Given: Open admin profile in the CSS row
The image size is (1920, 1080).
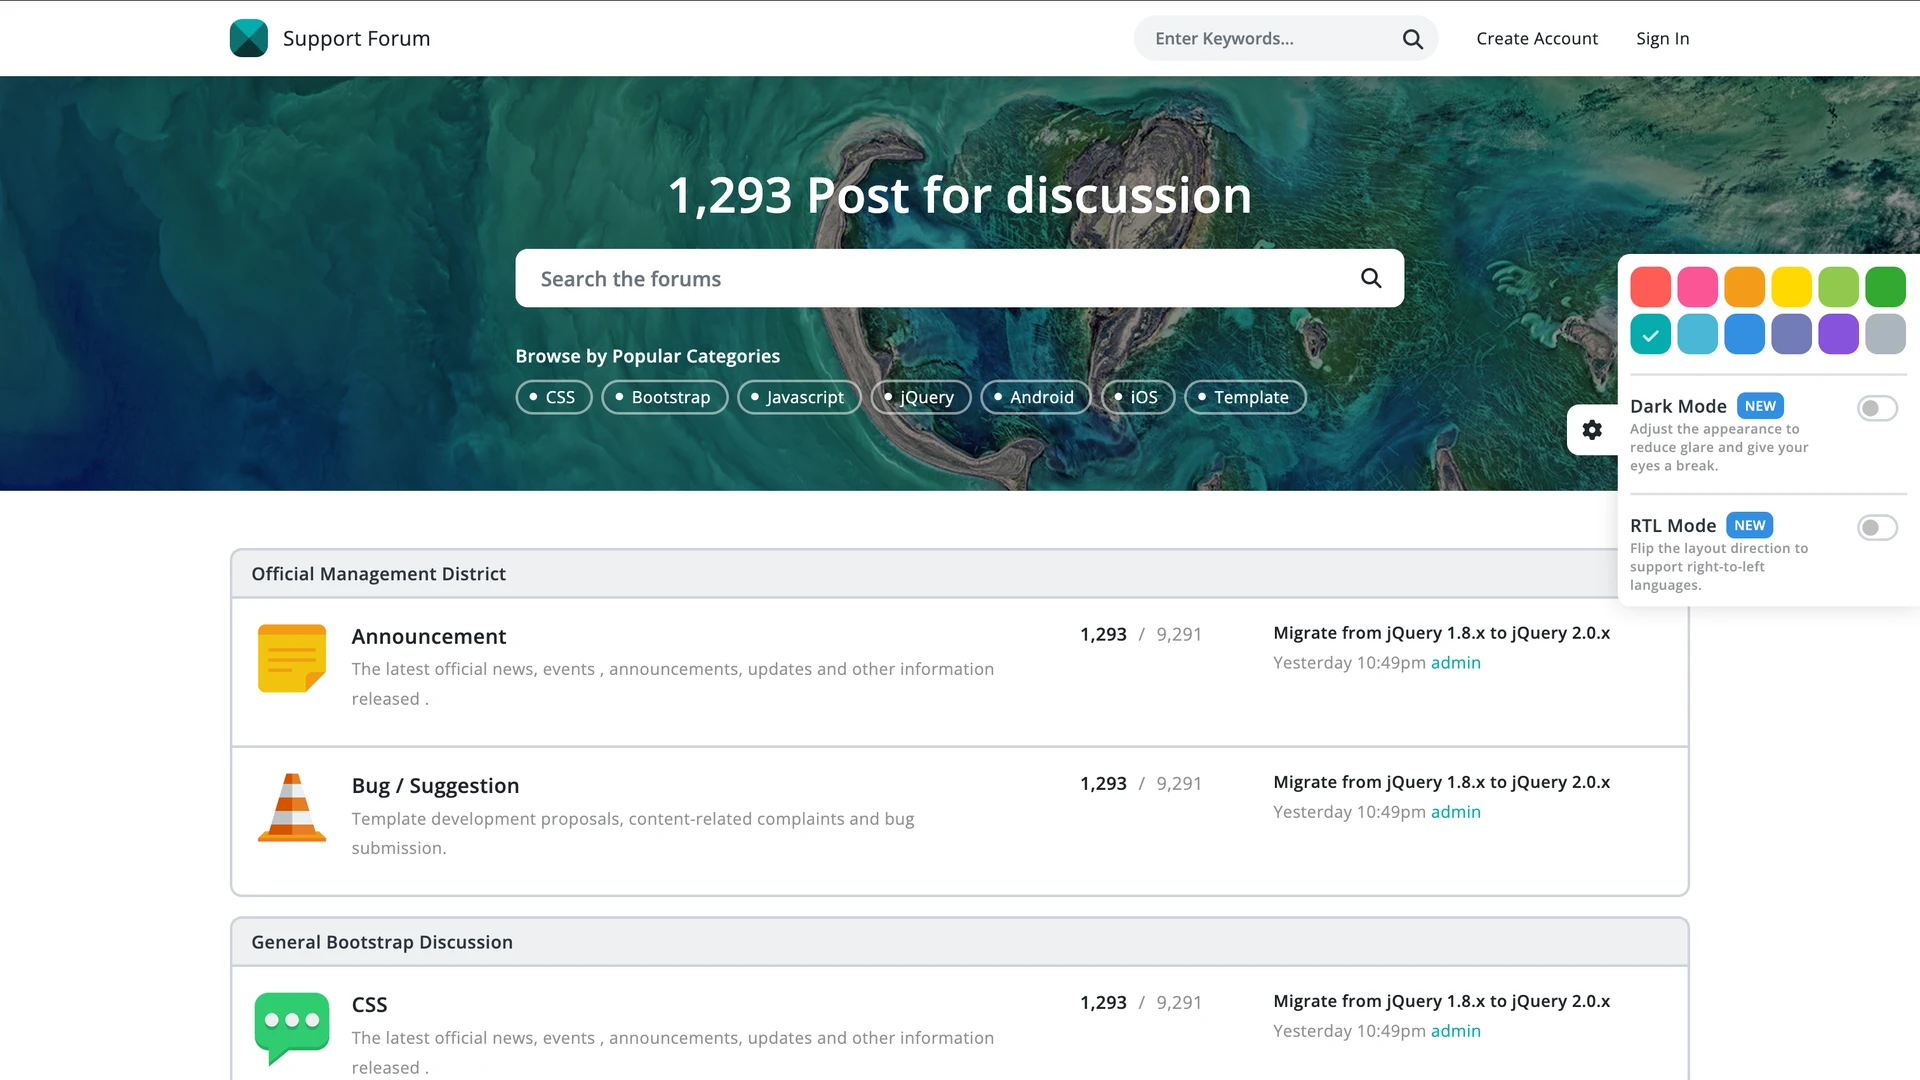Looking at the screenshot, I should [x=1455, y=1031].
